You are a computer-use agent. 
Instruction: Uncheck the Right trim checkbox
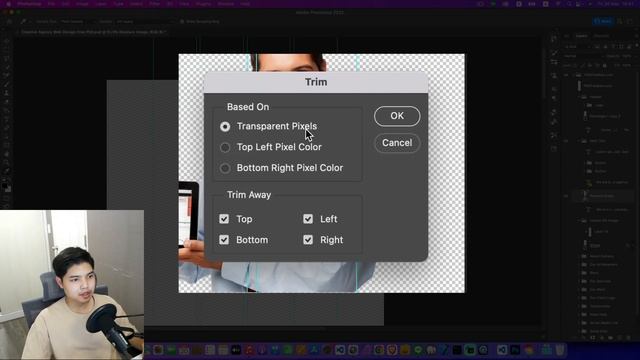tap(308, 240)
